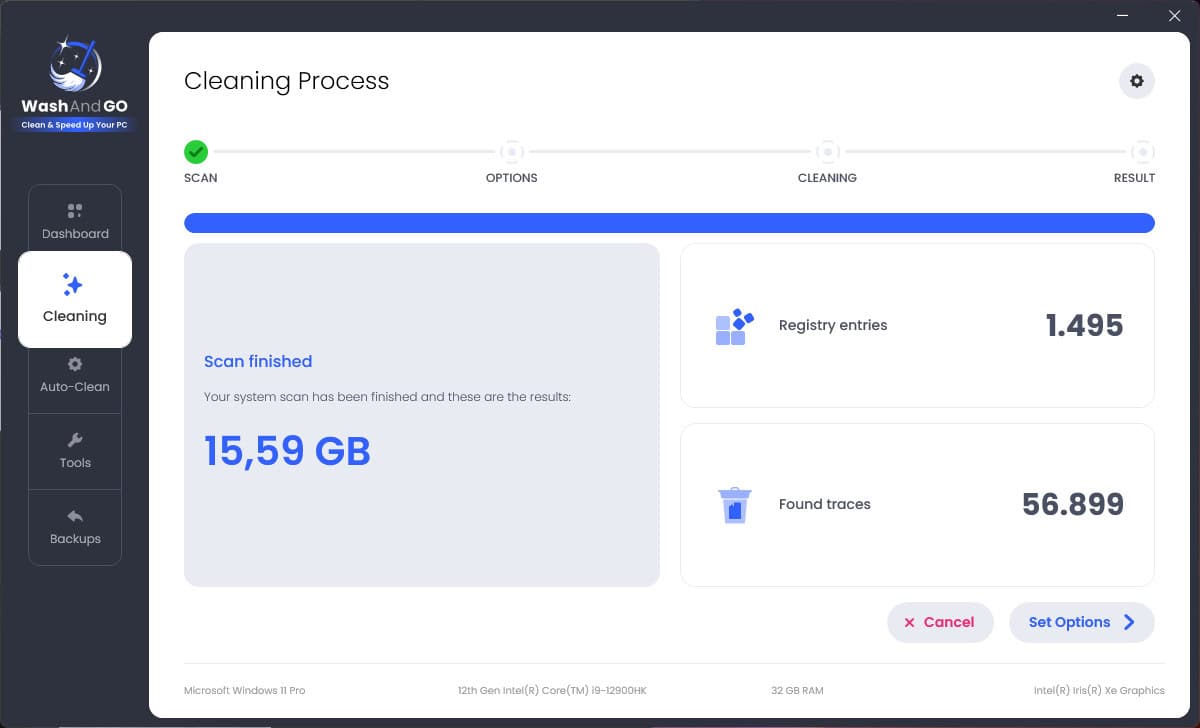Click the Found traces count 56.899

click(x=1072, y=505)
